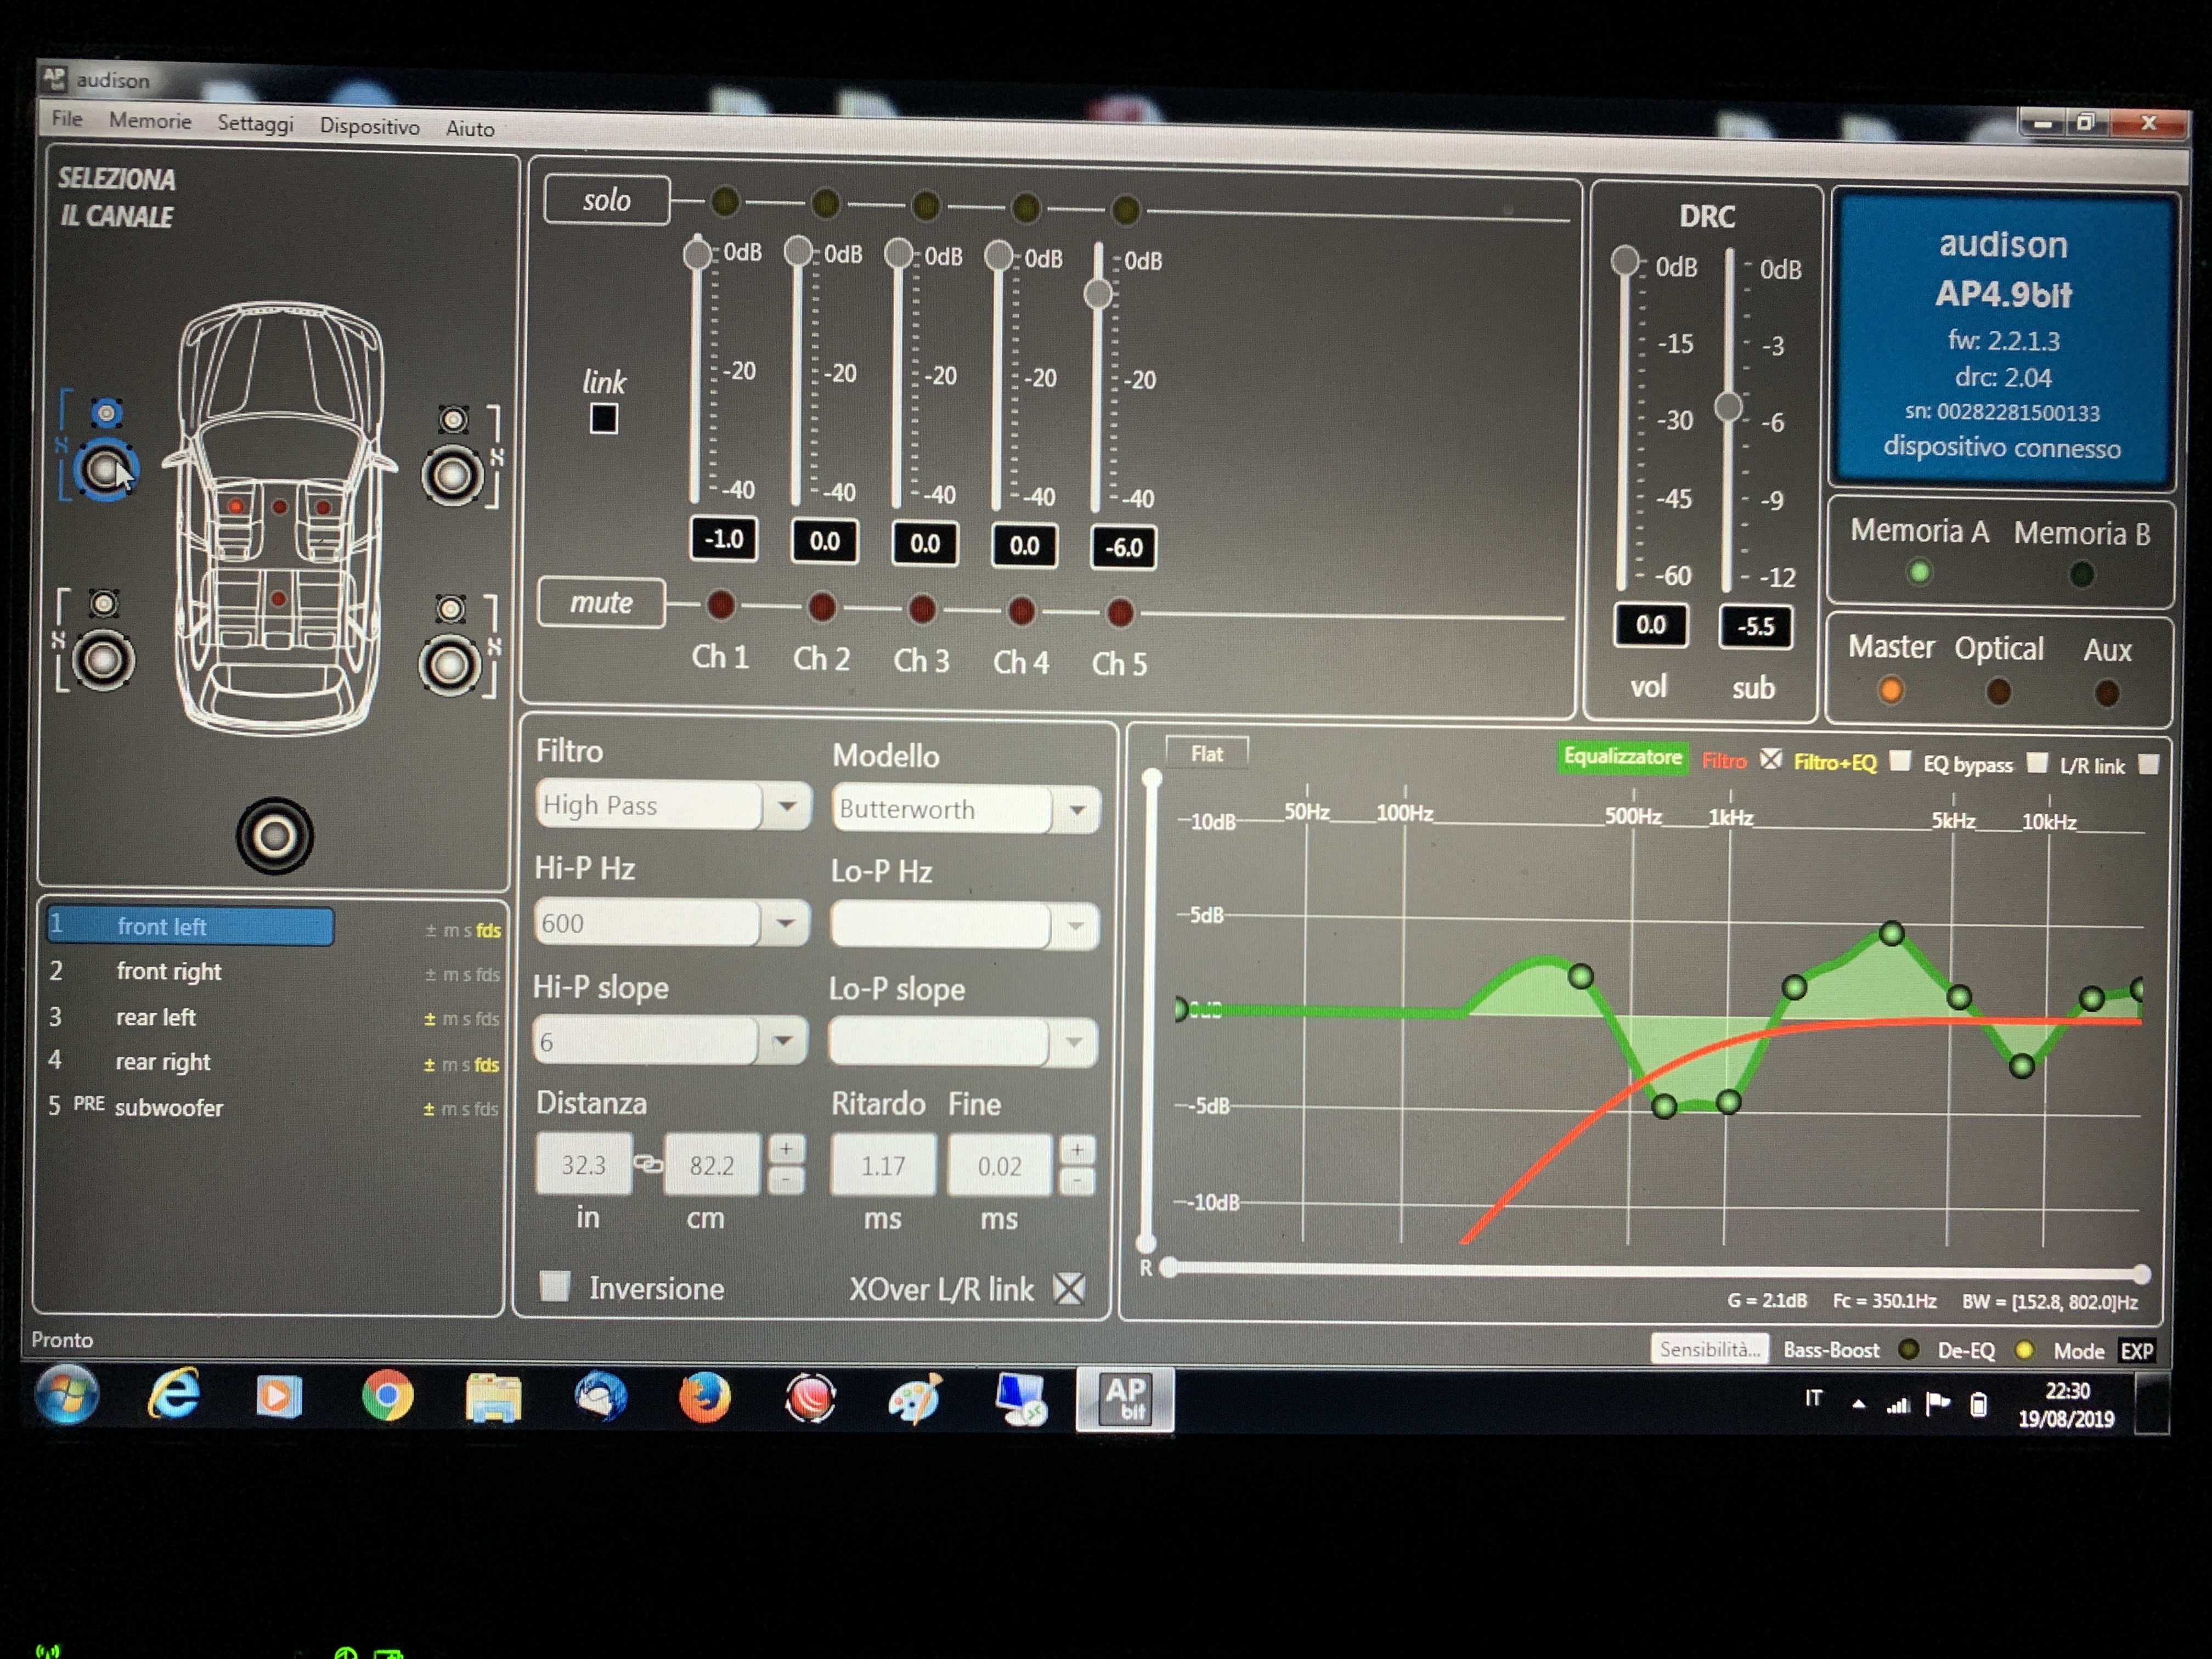Toggle the Filtro curve checkbox
Screen dimensions: 2212x1659
tap(1770, 760)
